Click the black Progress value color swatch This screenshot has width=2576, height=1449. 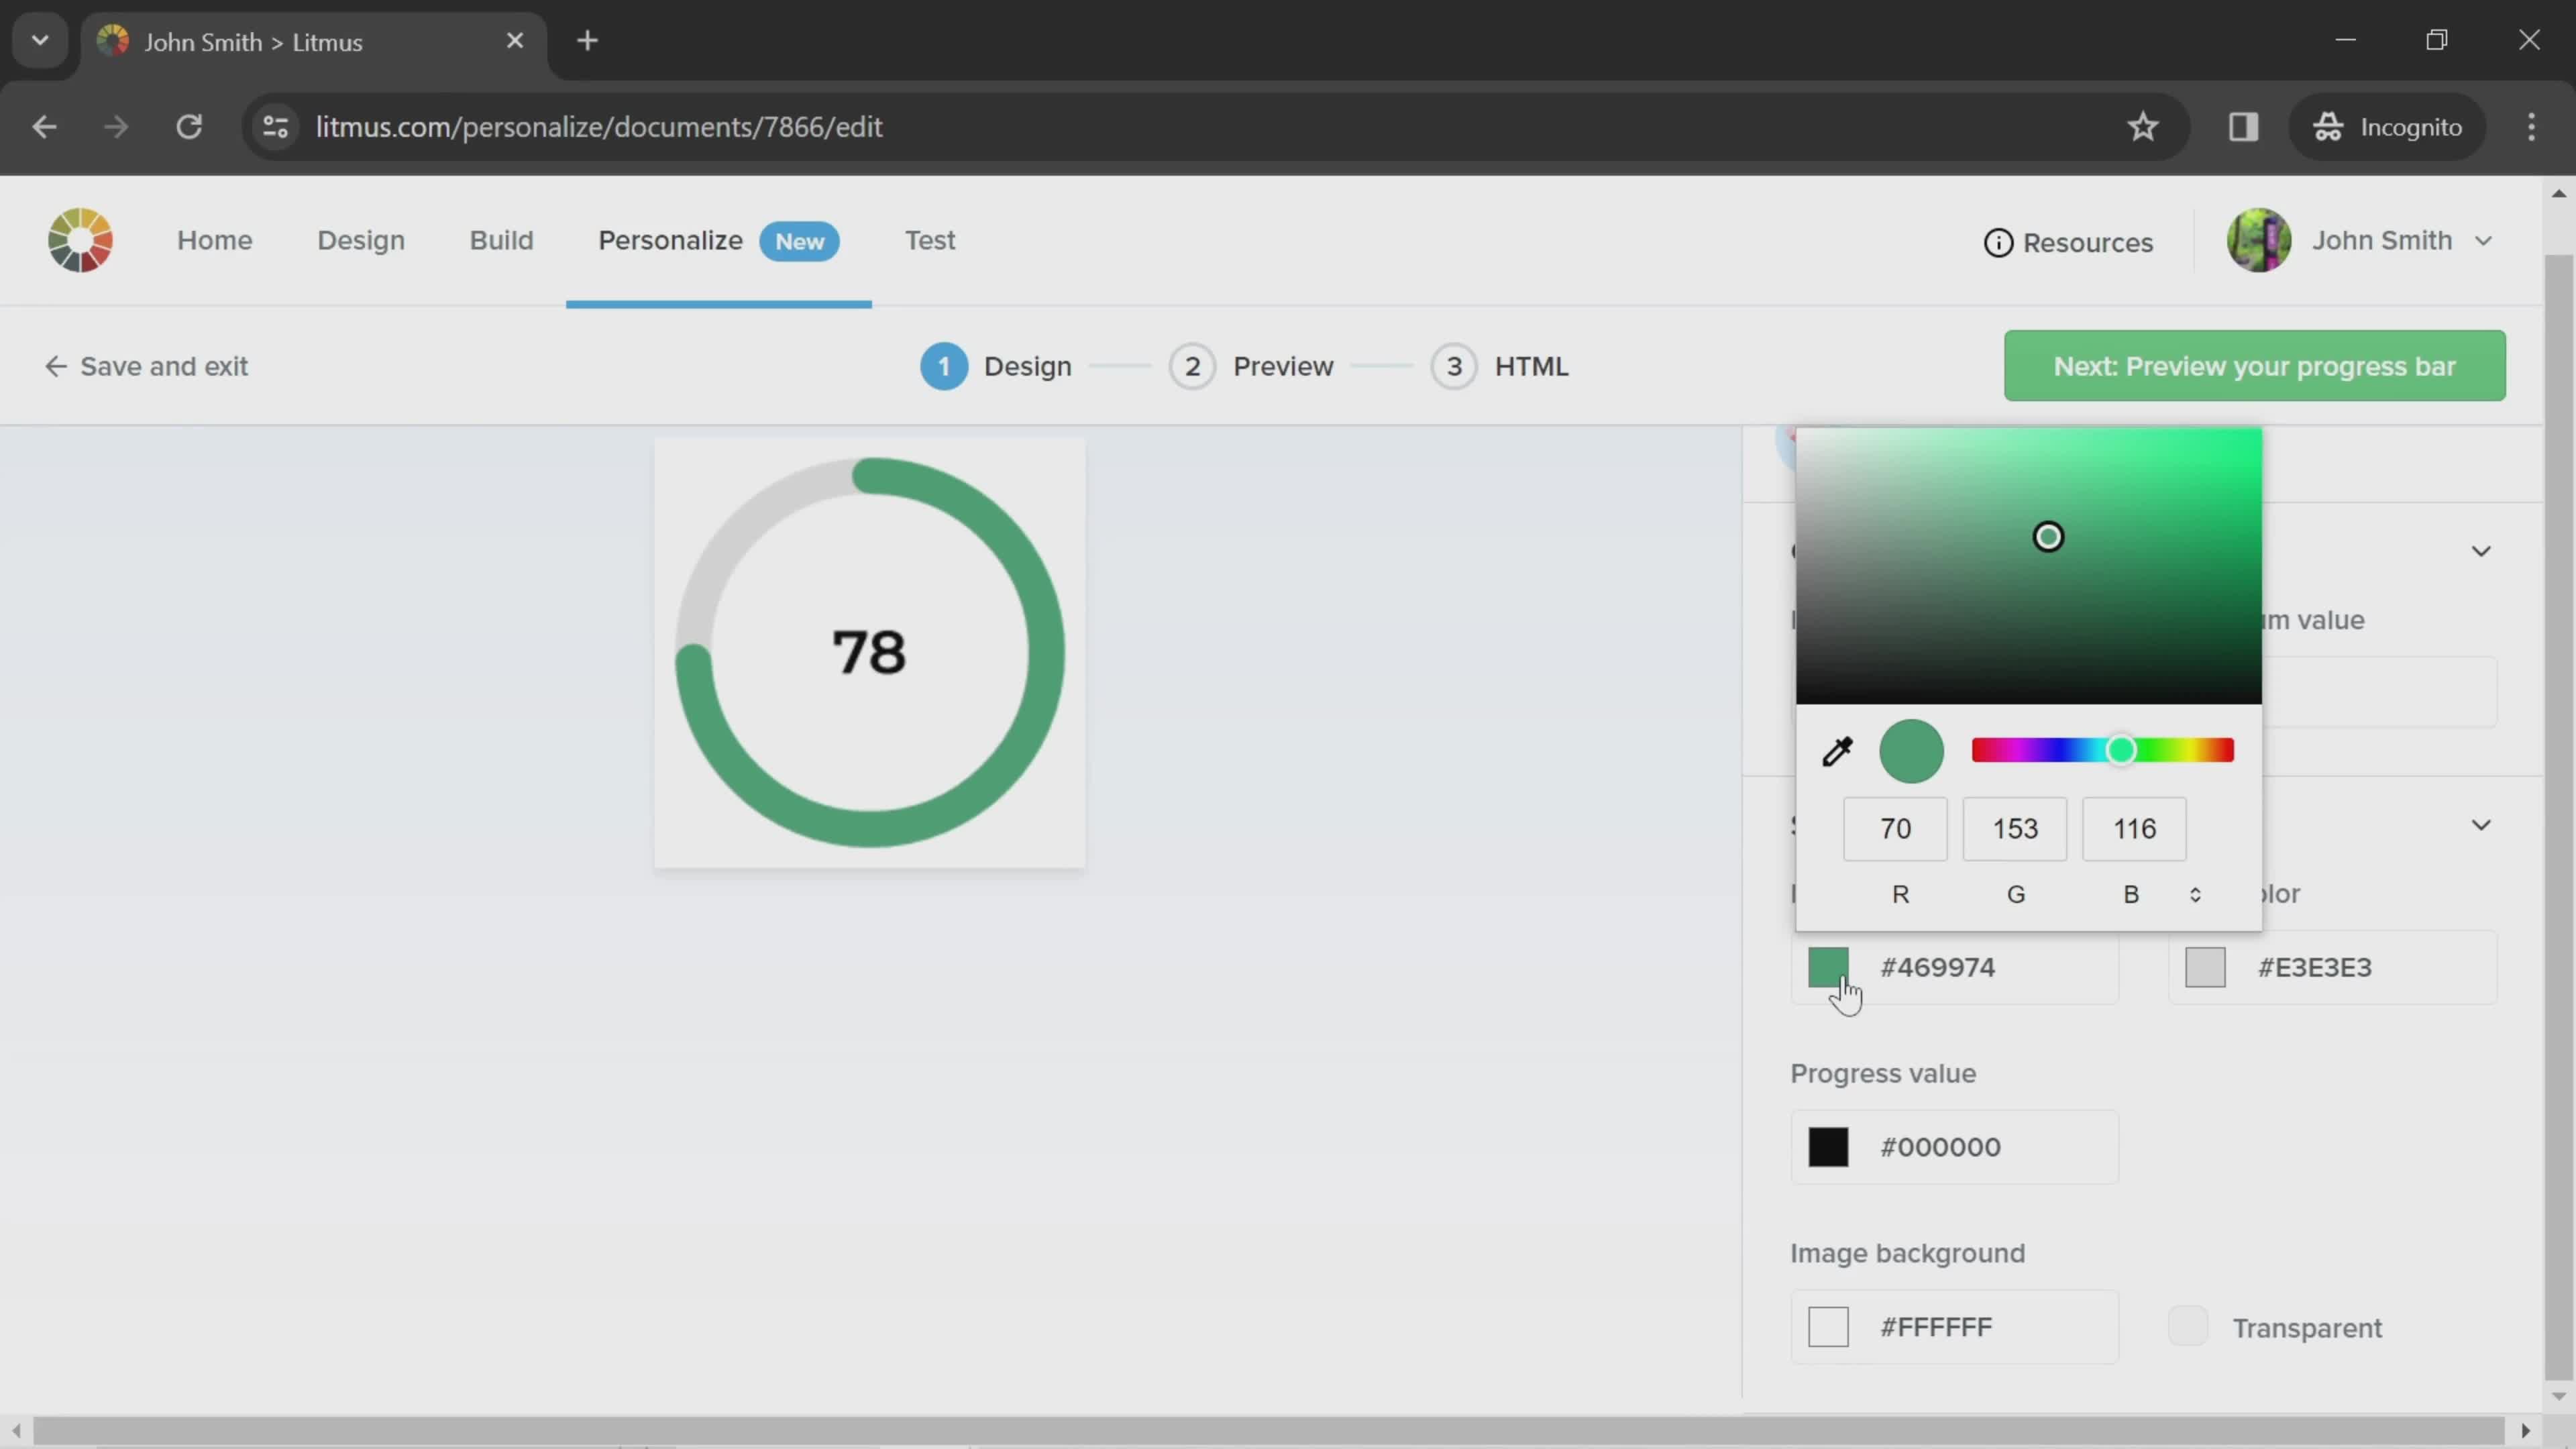(x=1827, y=1146)
